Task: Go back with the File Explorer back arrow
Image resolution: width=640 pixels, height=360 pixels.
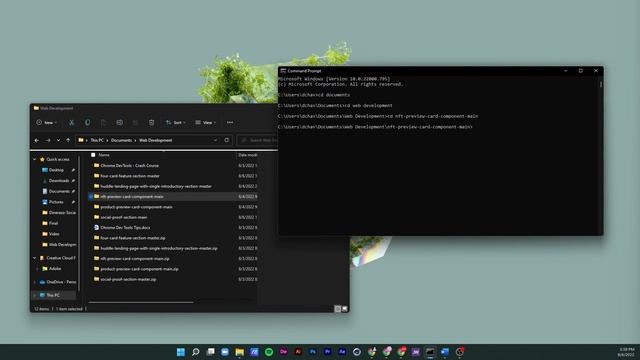Action: point(37,140)
